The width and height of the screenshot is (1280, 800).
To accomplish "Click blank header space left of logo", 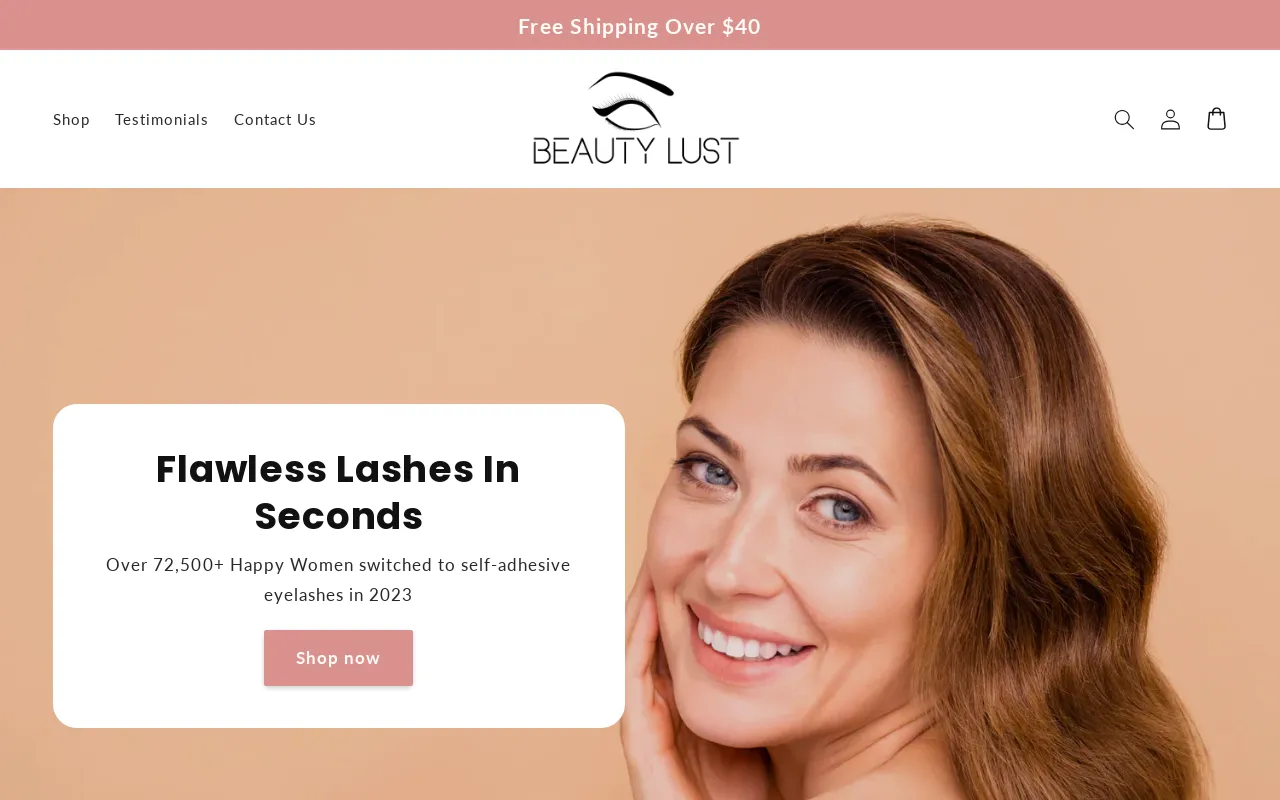I will pyautogui.click(x=420, y=119).
